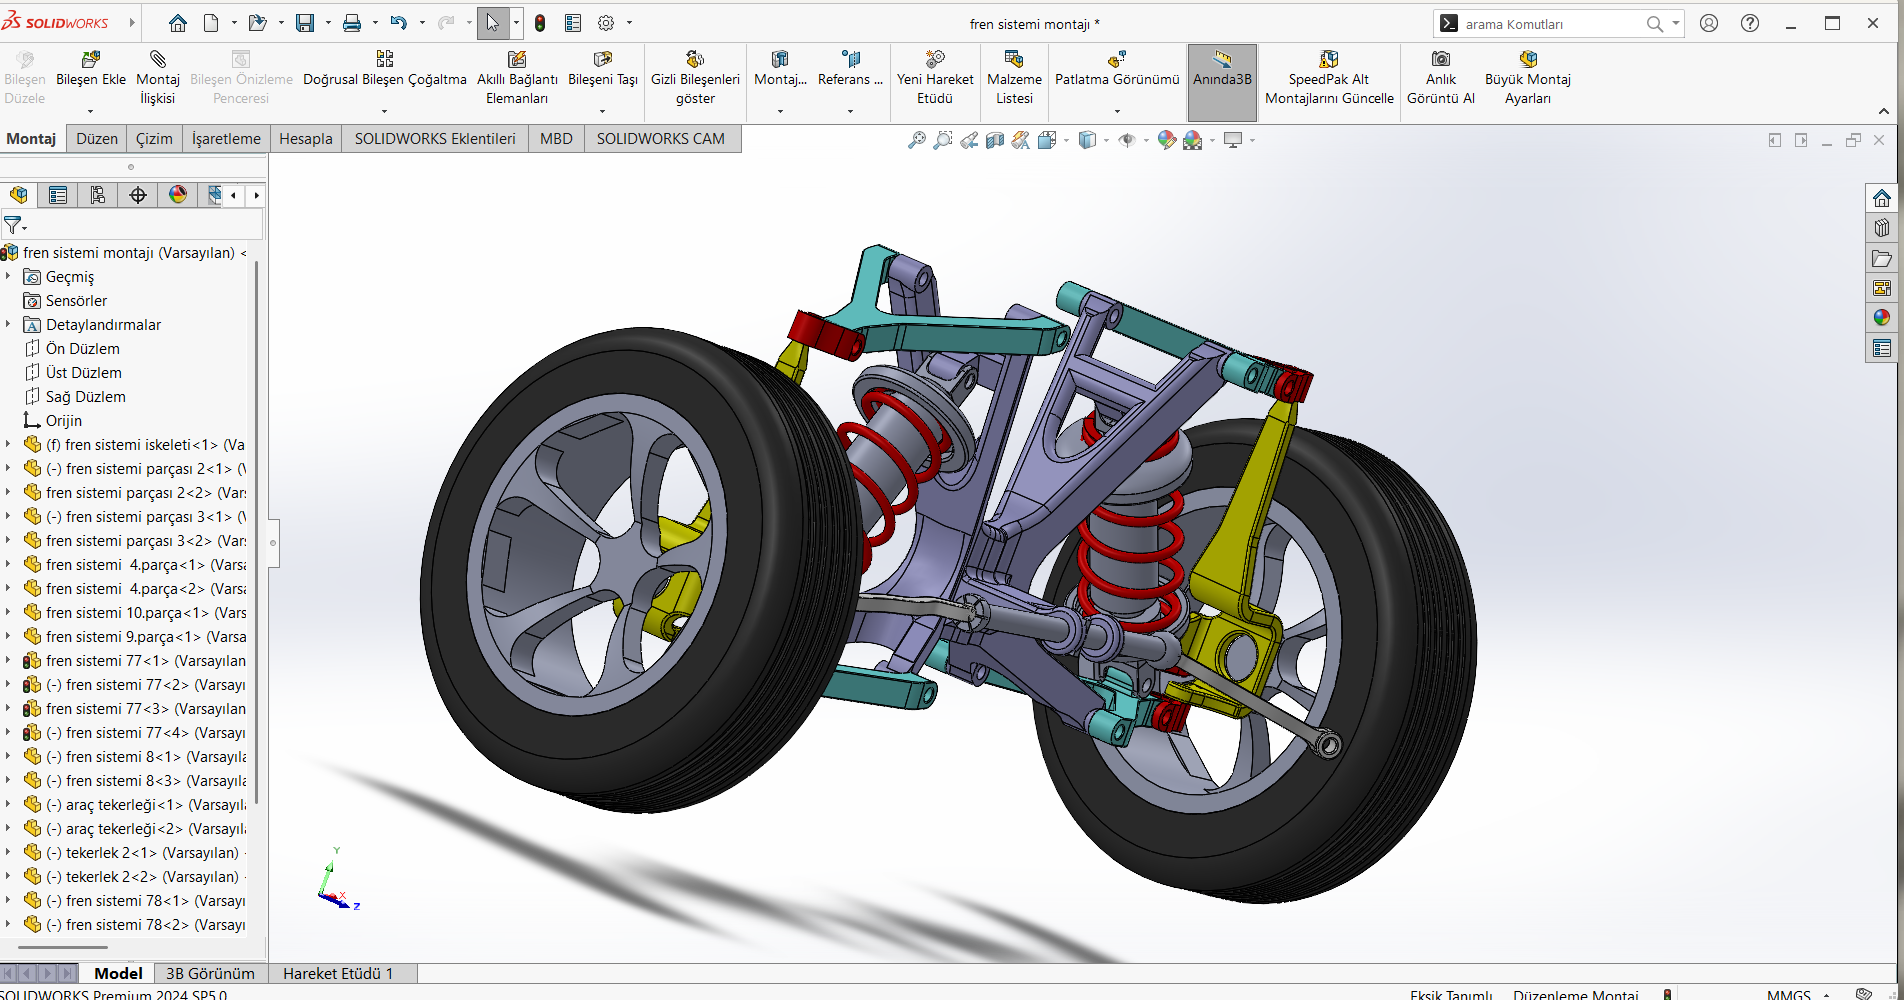Viewport: 1904px width, 1000px height.
Task: Open the ConfigurationManager tab icon
Action: point(98,195)
